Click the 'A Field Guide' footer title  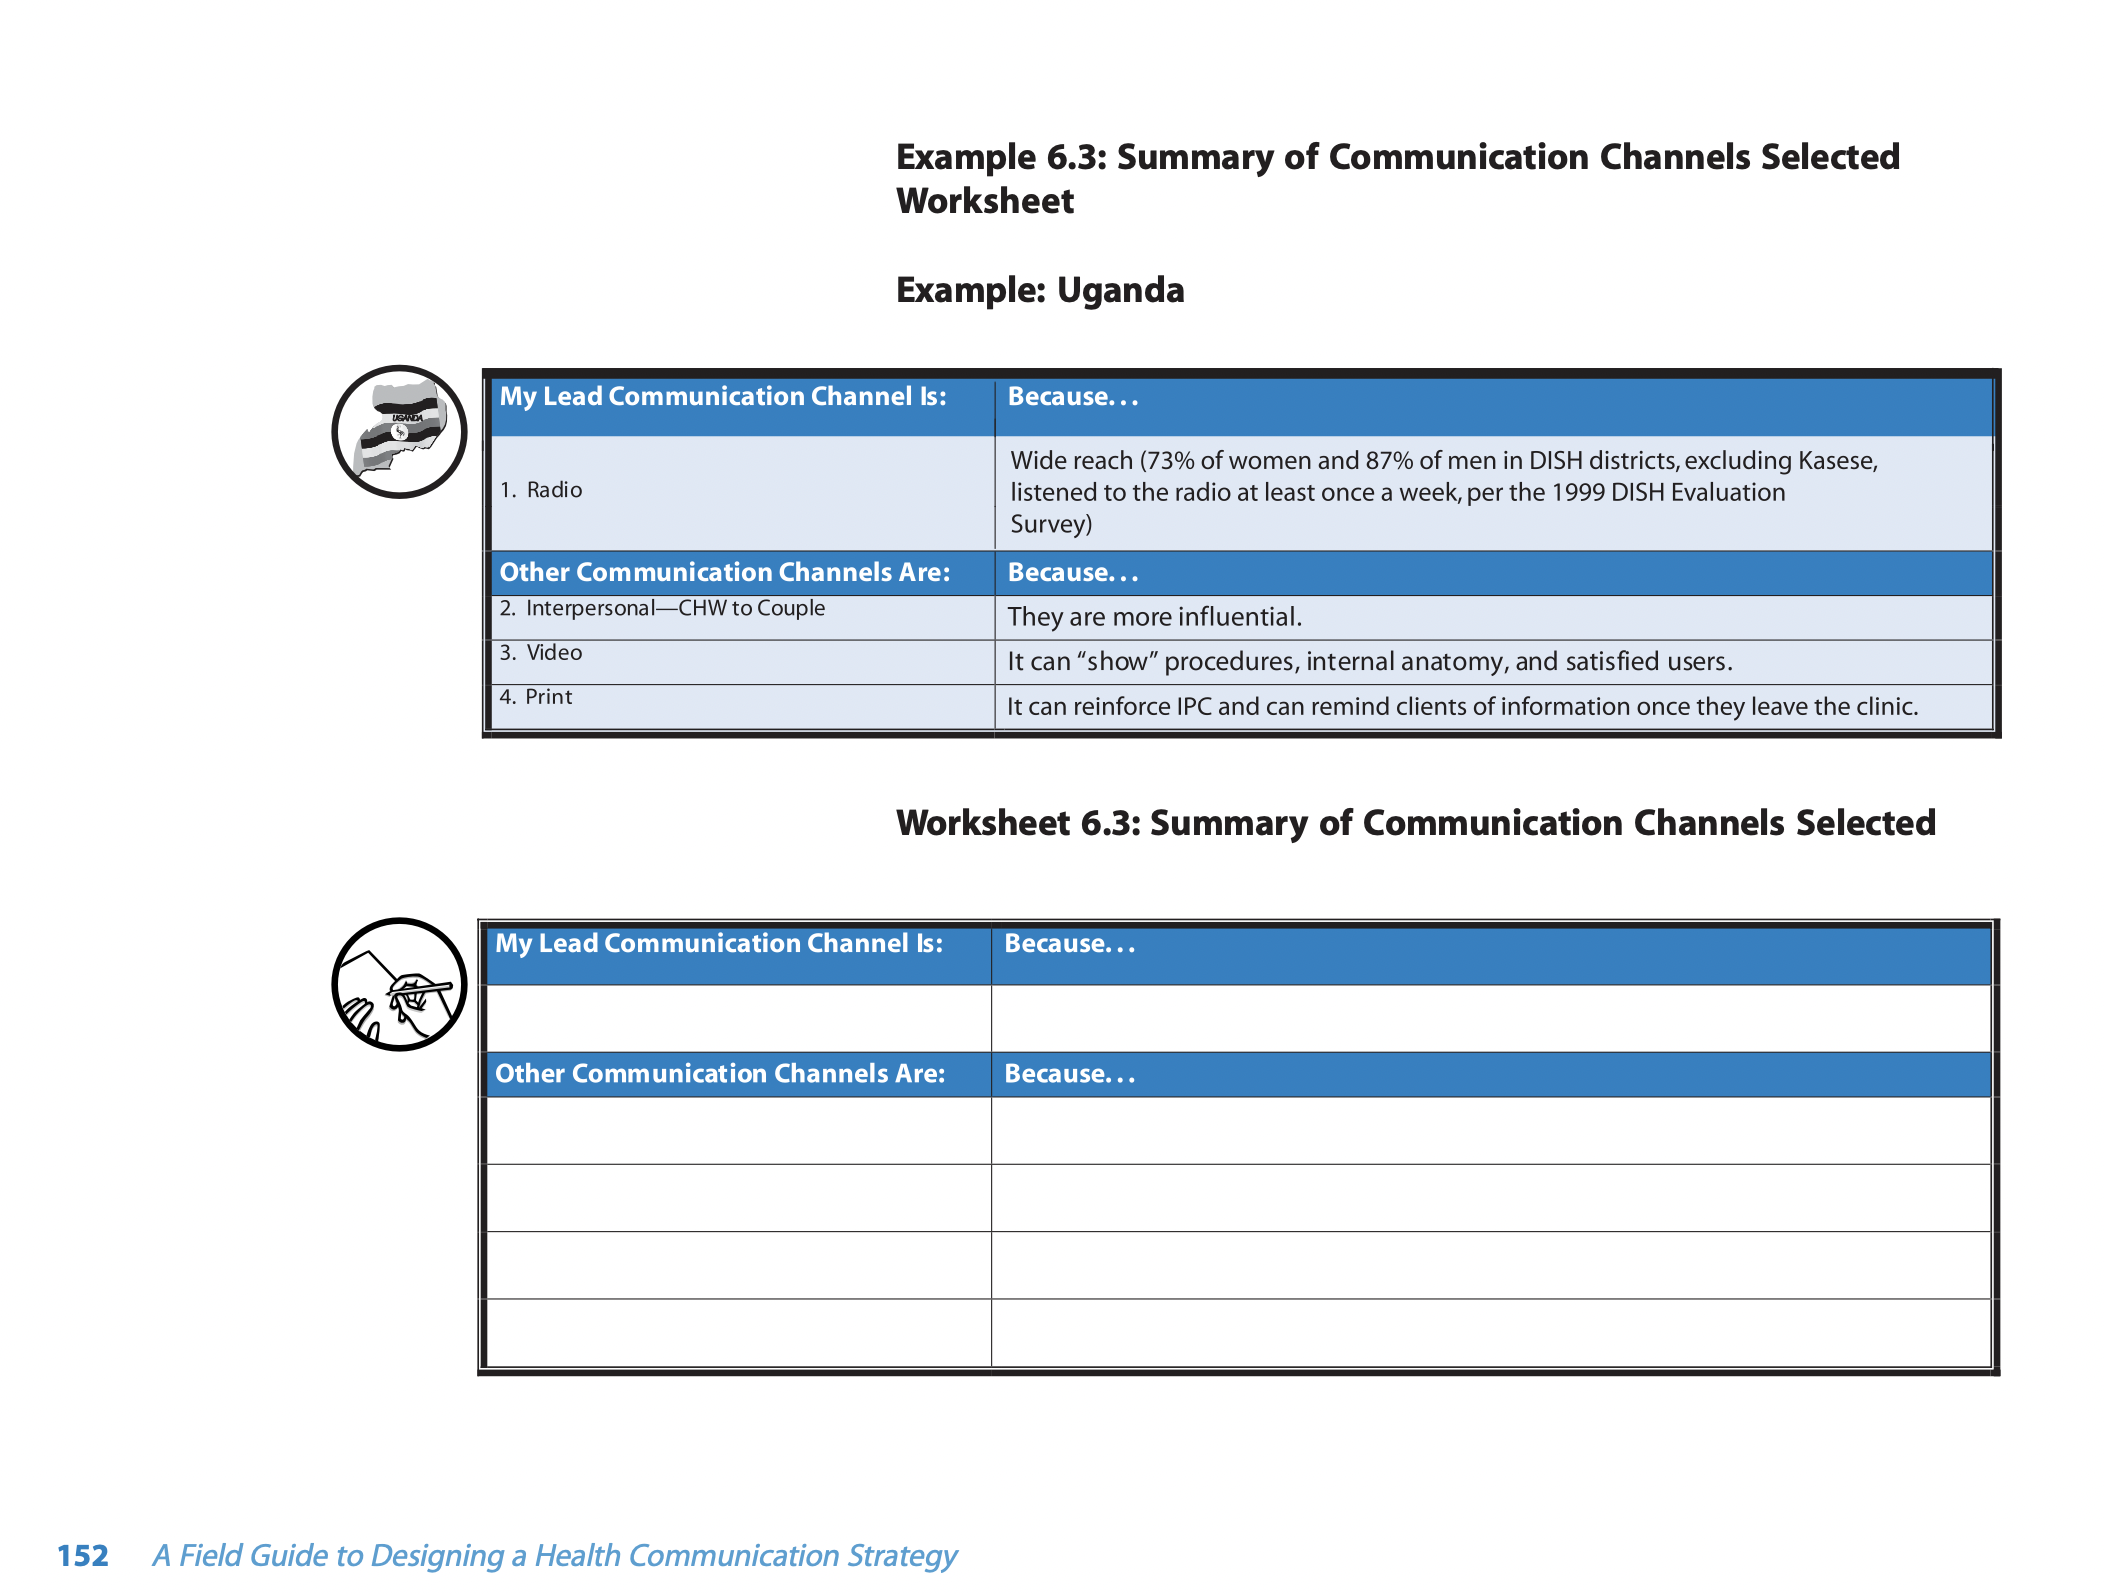[x=555, y=1556]
